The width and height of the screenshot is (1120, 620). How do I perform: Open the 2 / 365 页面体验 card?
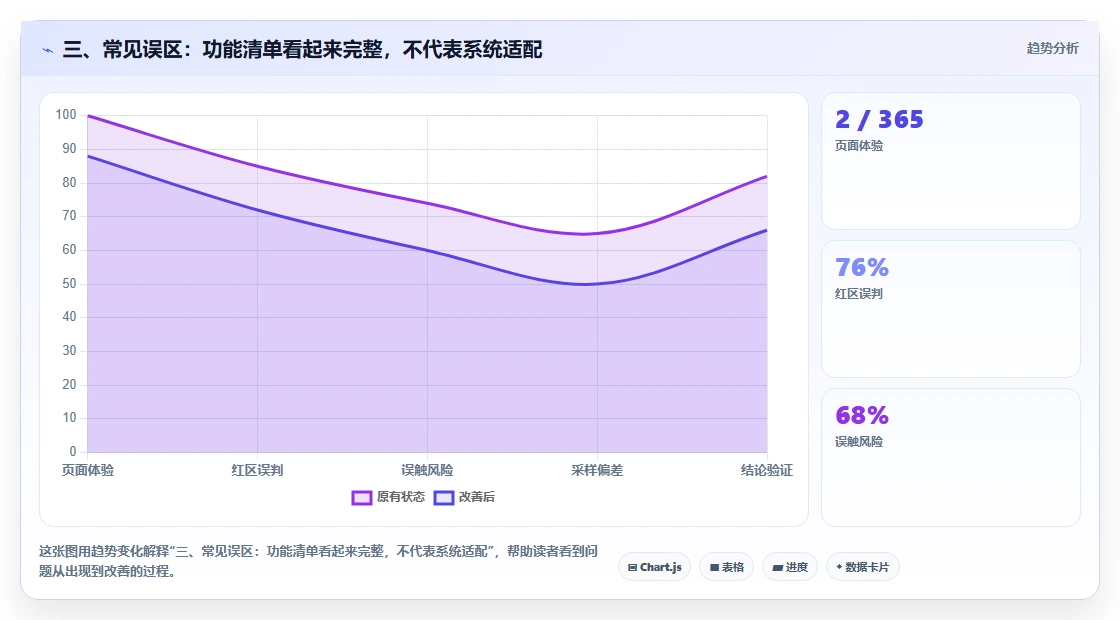click(951, 161)
